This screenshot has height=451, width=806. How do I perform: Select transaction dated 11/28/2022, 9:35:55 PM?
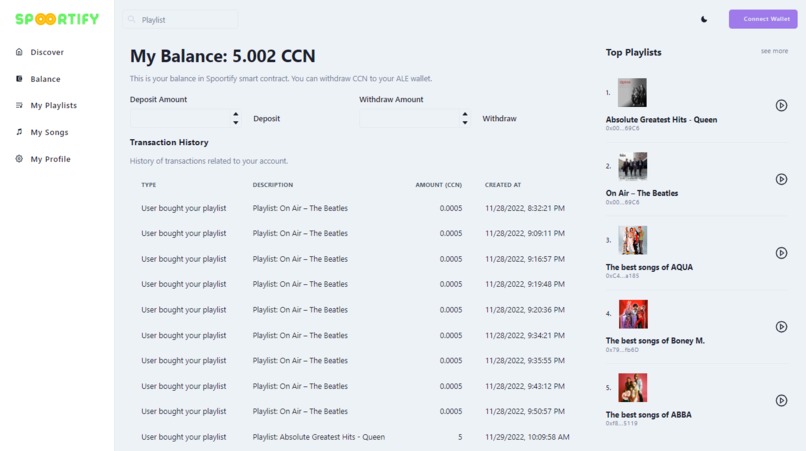point(353,360)
